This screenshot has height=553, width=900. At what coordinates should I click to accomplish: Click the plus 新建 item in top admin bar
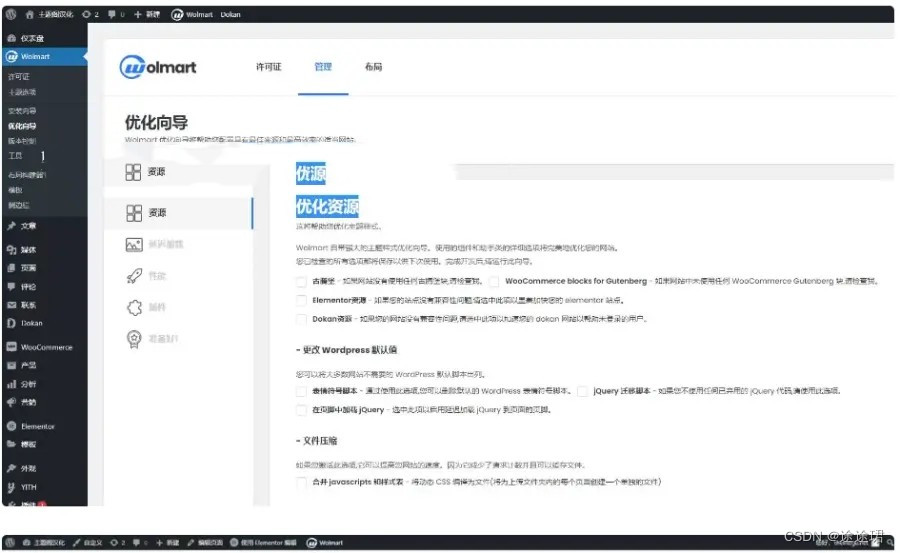(x=147, y=14)
